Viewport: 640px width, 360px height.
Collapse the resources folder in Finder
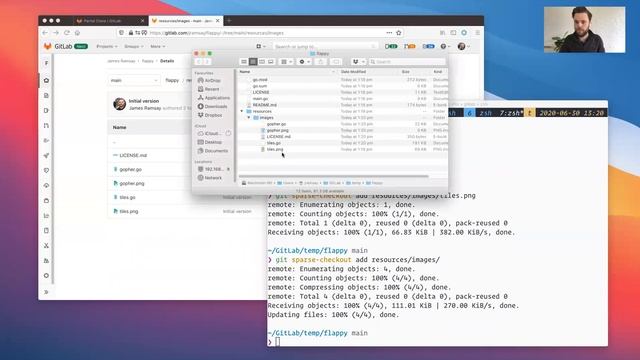coord(242,111)
